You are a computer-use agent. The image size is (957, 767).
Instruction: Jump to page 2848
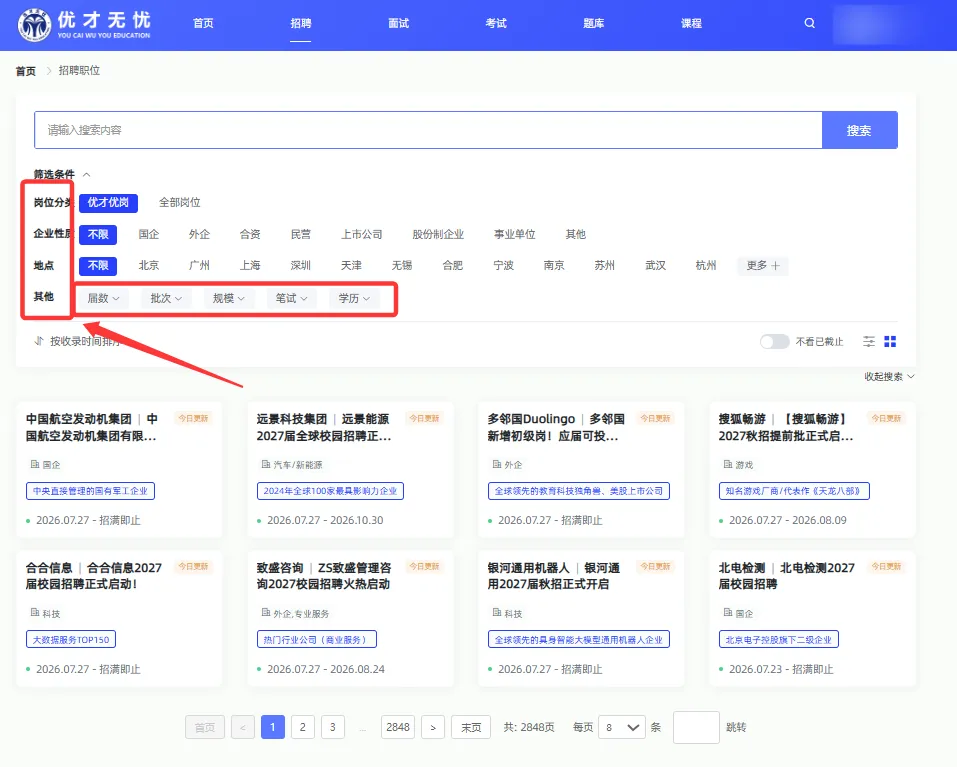[398, 727]
